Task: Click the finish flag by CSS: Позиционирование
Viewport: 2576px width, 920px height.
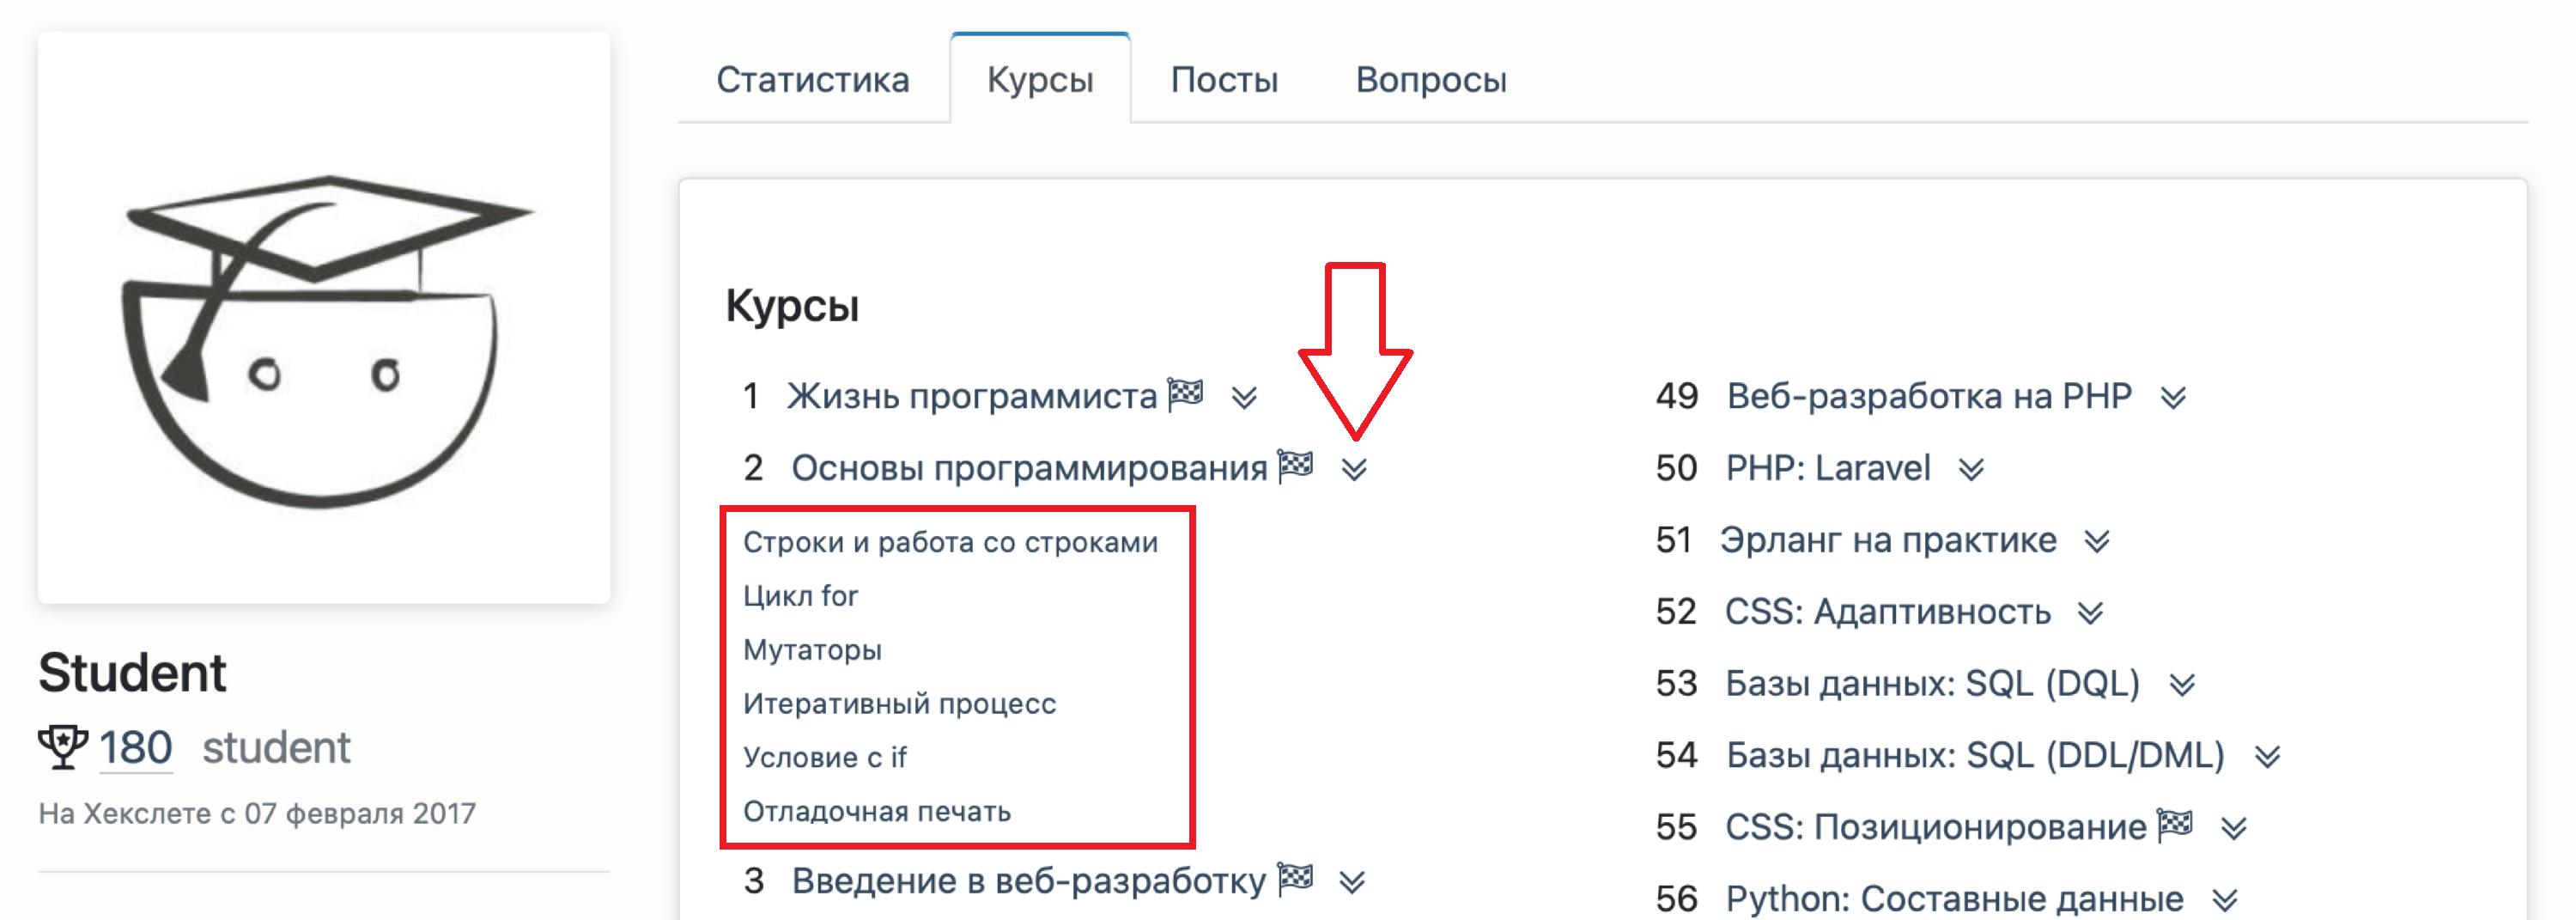Action: (2175, 826)
